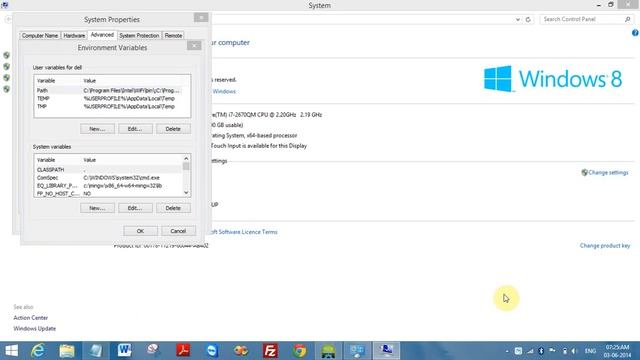Open Adobe Reader from the taskbar

click(183, 351)
